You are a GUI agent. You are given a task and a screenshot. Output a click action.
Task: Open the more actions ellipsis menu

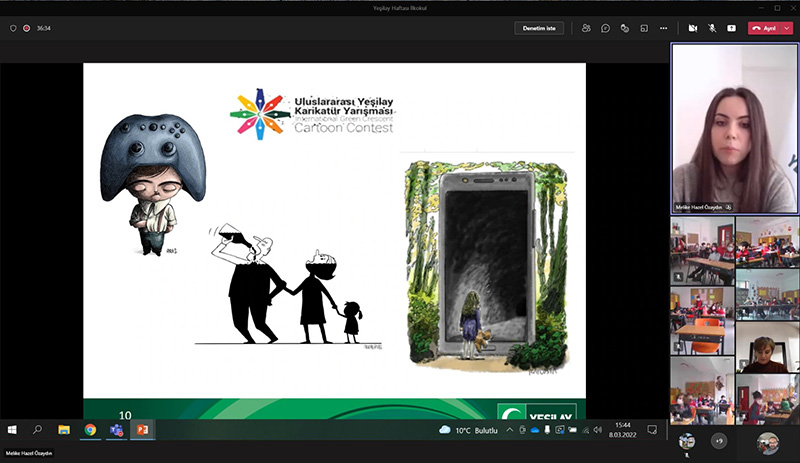(663, 28)
